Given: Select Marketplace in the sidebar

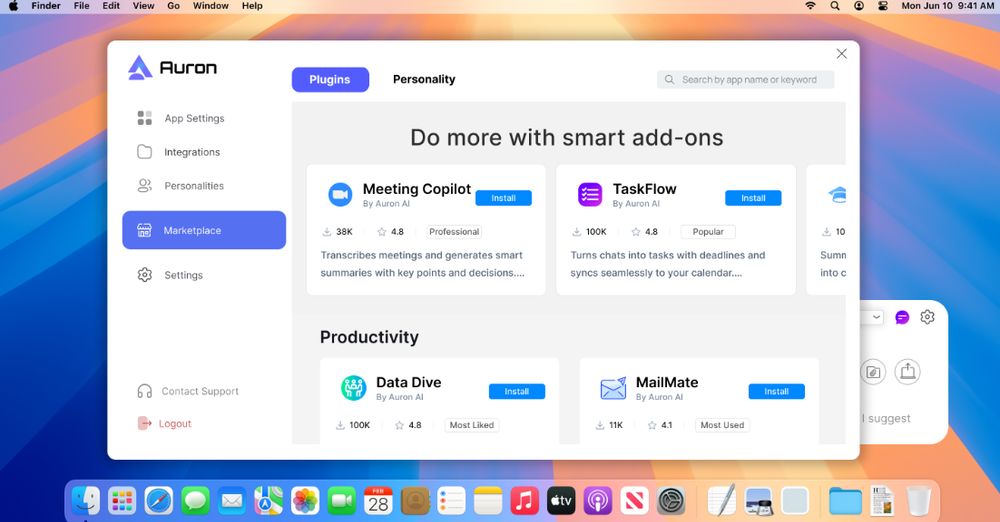Looking at the screenshot, I should coord(204,230).
